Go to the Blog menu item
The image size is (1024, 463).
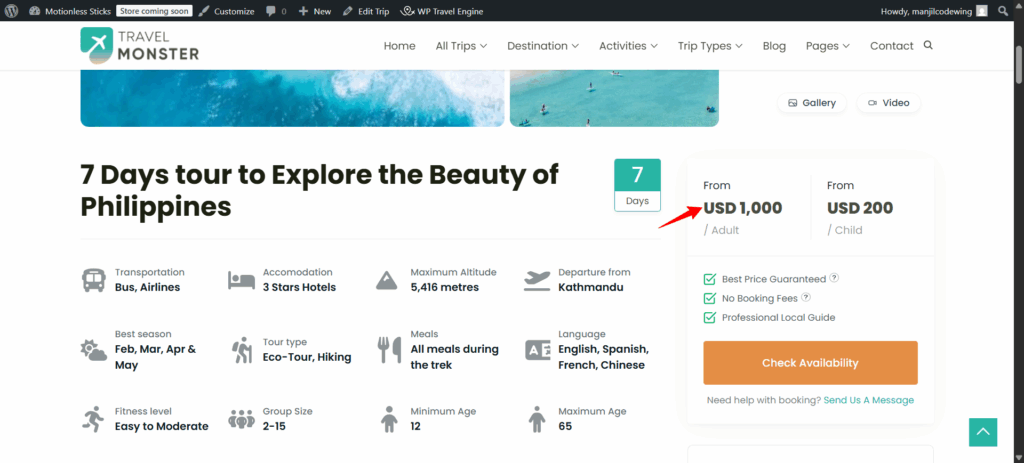point(774,46)
